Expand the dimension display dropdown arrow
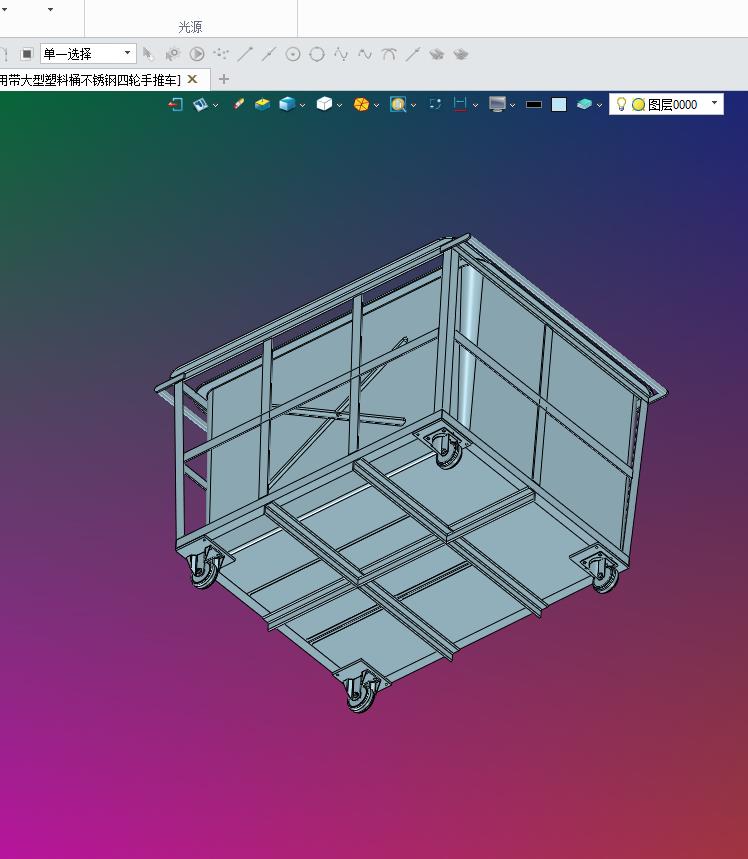748x859 pixels. click(475, 105)
